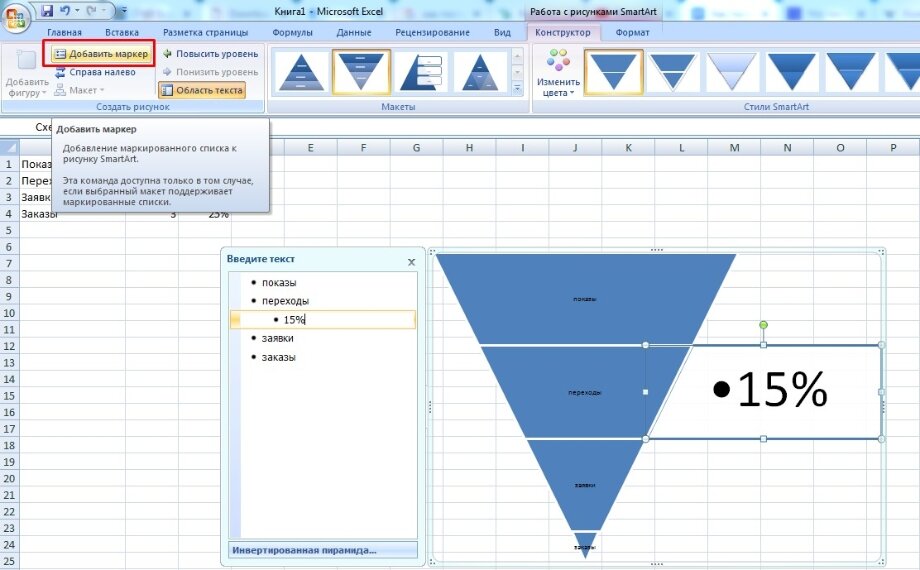Select third pale gradient SmartArt style
The image size is (920, 570).
[x=732, y=72]
